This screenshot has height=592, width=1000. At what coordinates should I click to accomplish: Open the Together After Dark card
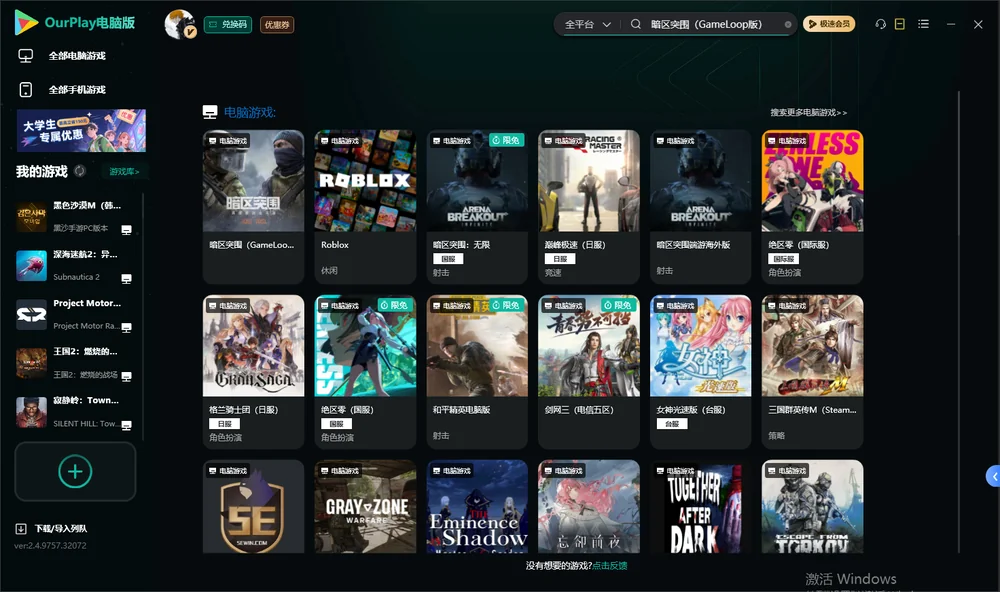(700, 507)
